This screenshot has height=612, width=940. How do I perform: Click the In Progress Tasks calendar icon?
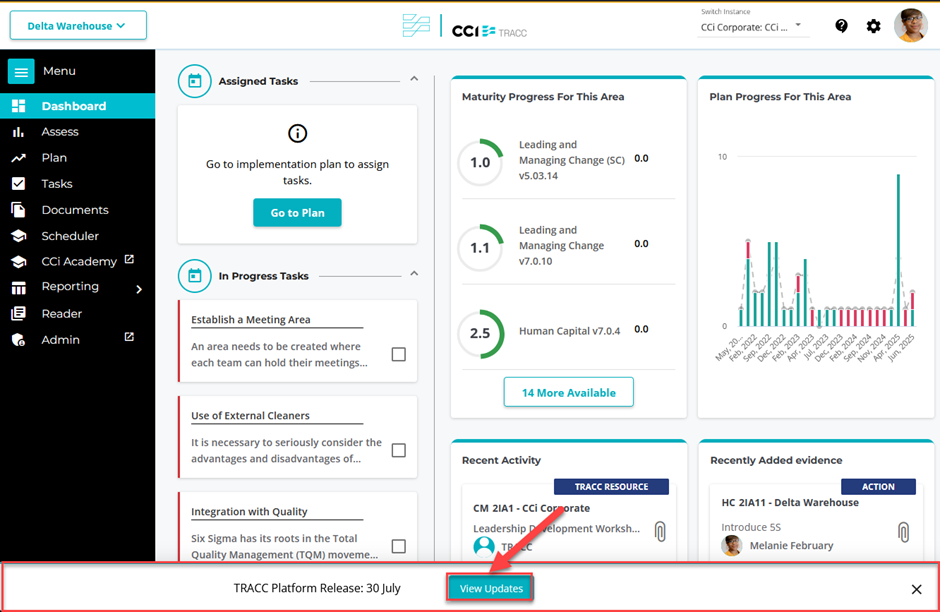pyautogui.click(x=194, y=276)
